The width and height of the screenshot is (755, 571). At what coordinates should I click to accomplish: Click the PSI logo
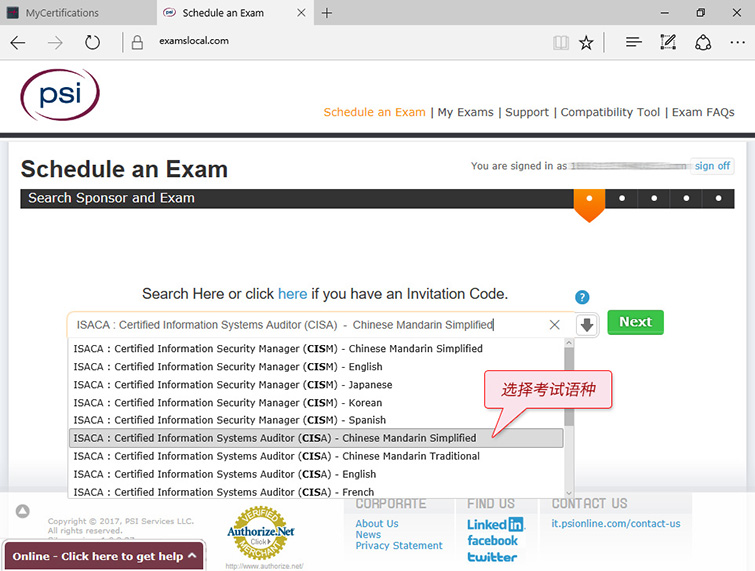(60, 94)
